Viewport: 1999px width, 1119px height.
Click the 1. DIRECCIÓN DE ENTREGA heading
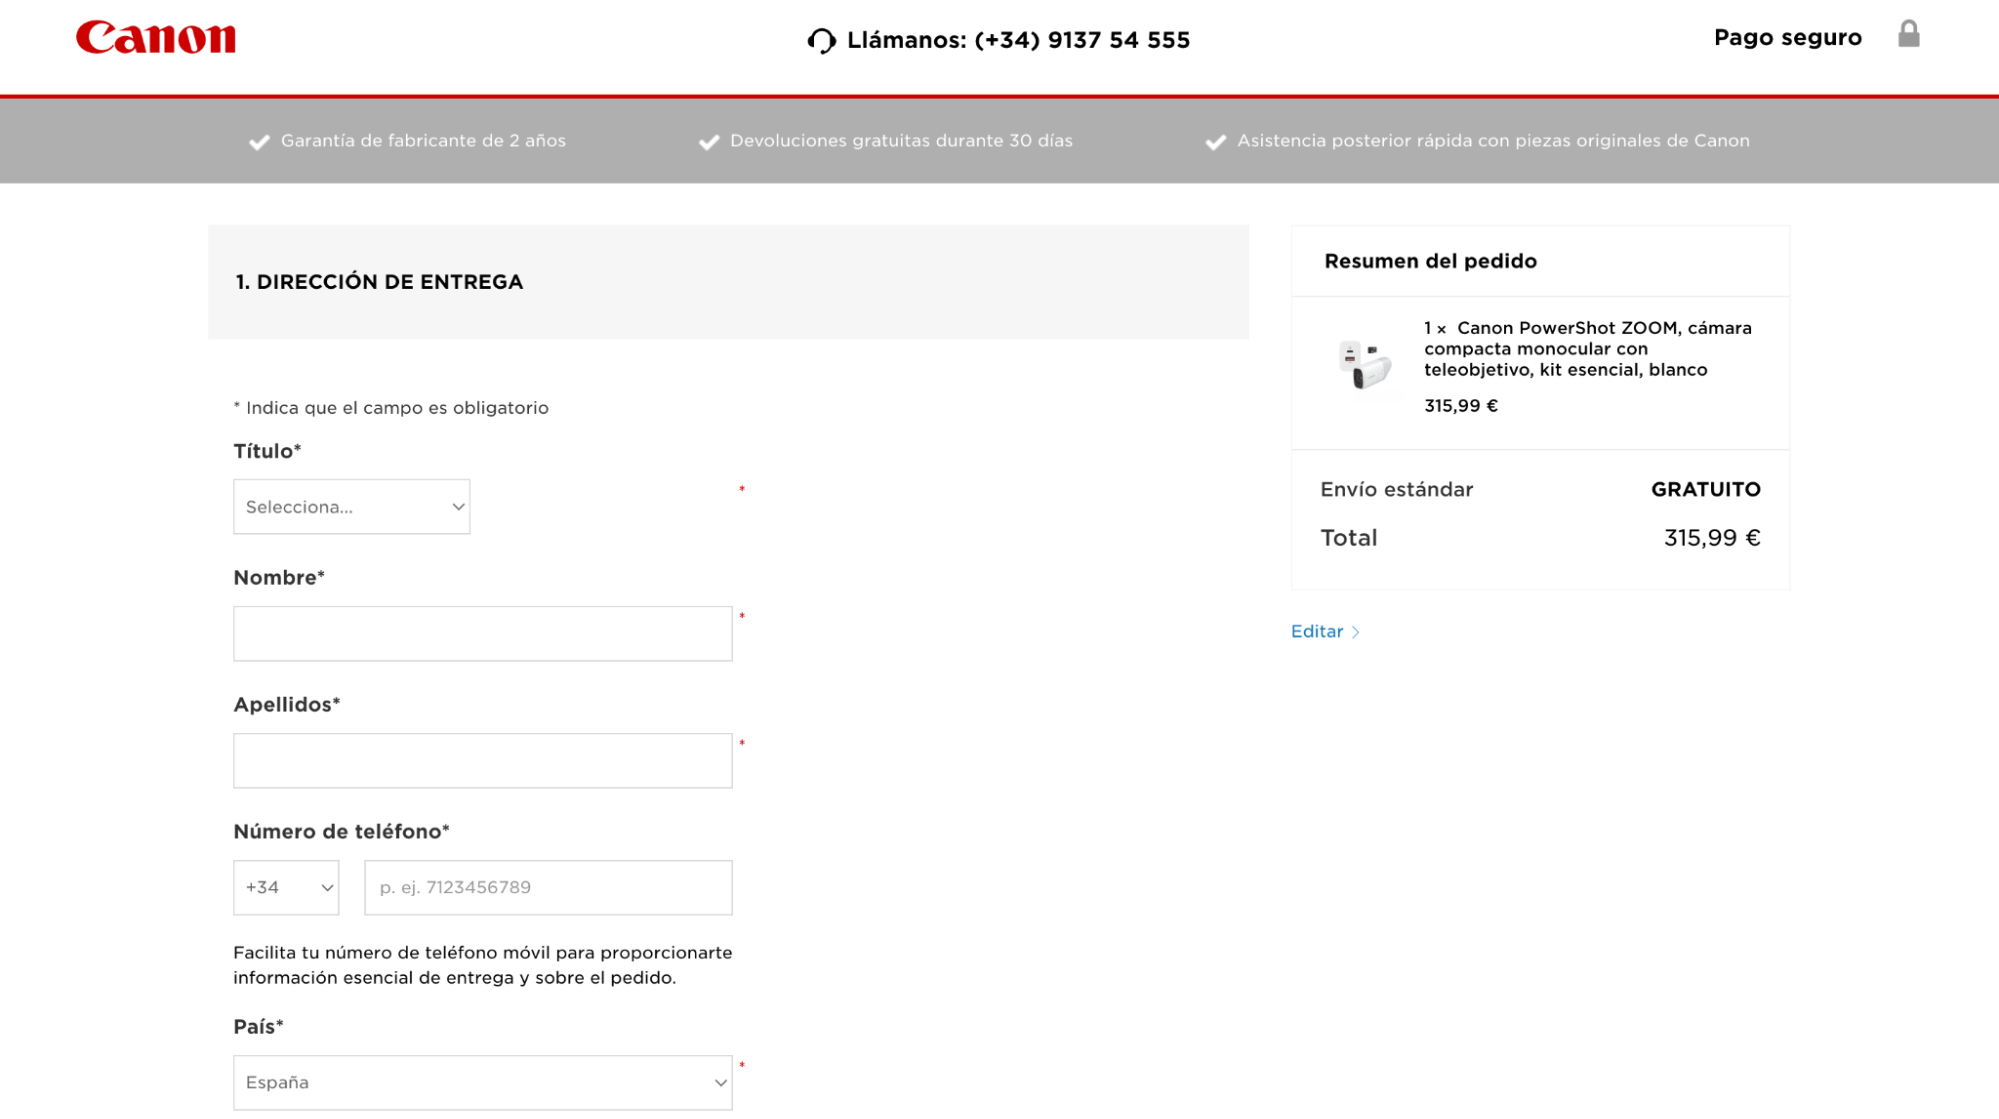379,282
